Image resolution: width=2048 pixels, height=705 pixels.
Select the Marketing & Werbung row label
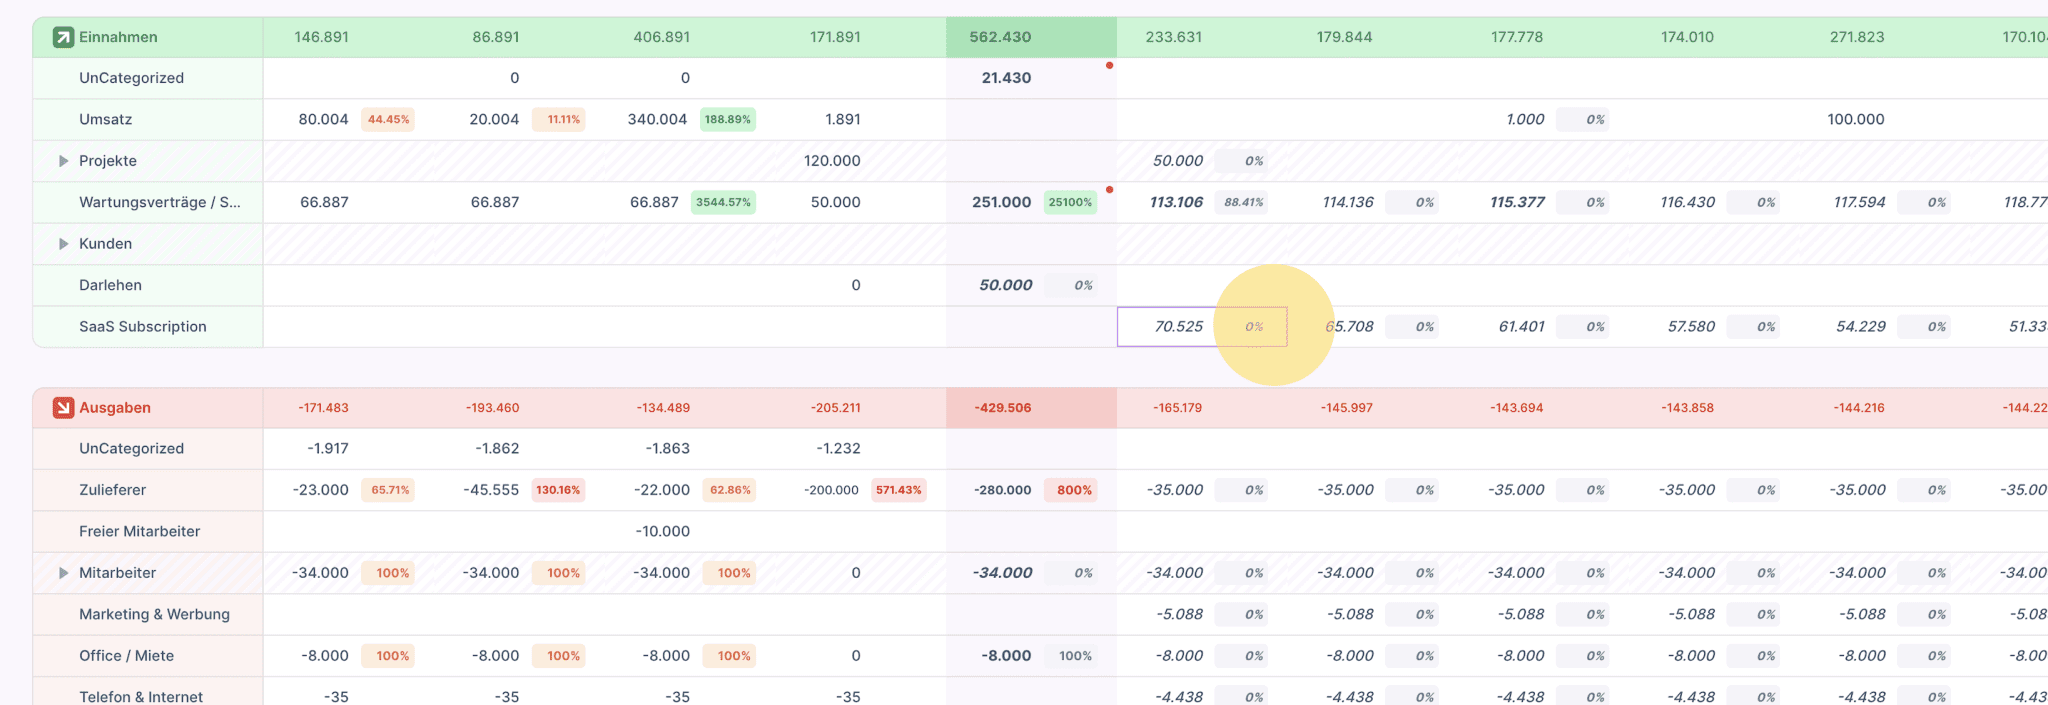[x=154, y=614]
